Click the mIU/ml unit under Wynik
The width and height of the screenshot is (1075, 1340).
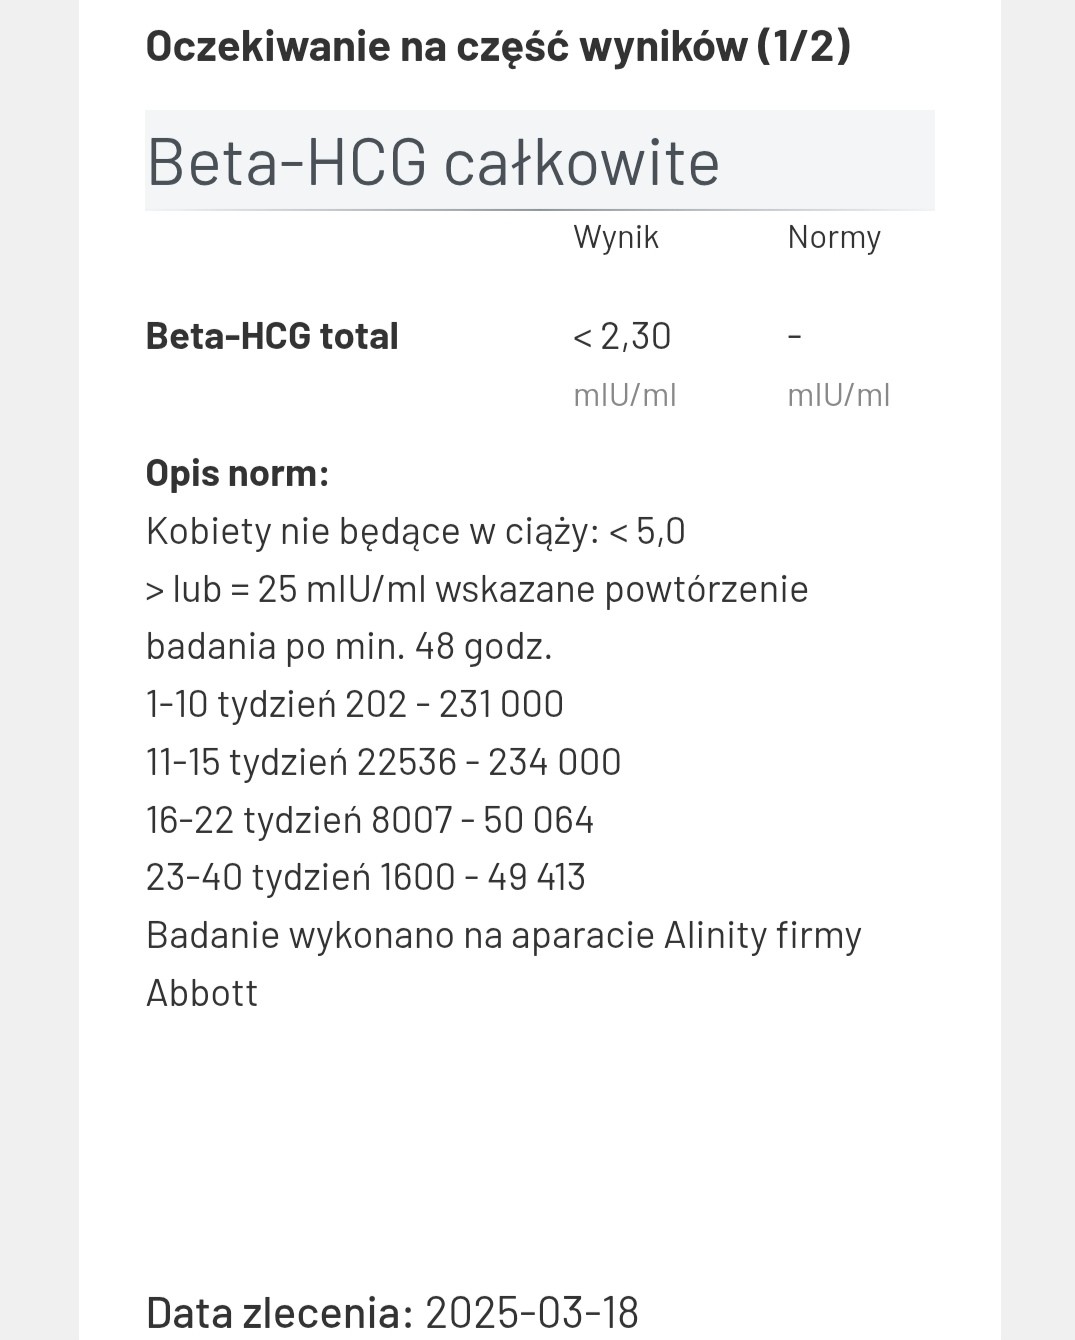click(x=625, y=395)
